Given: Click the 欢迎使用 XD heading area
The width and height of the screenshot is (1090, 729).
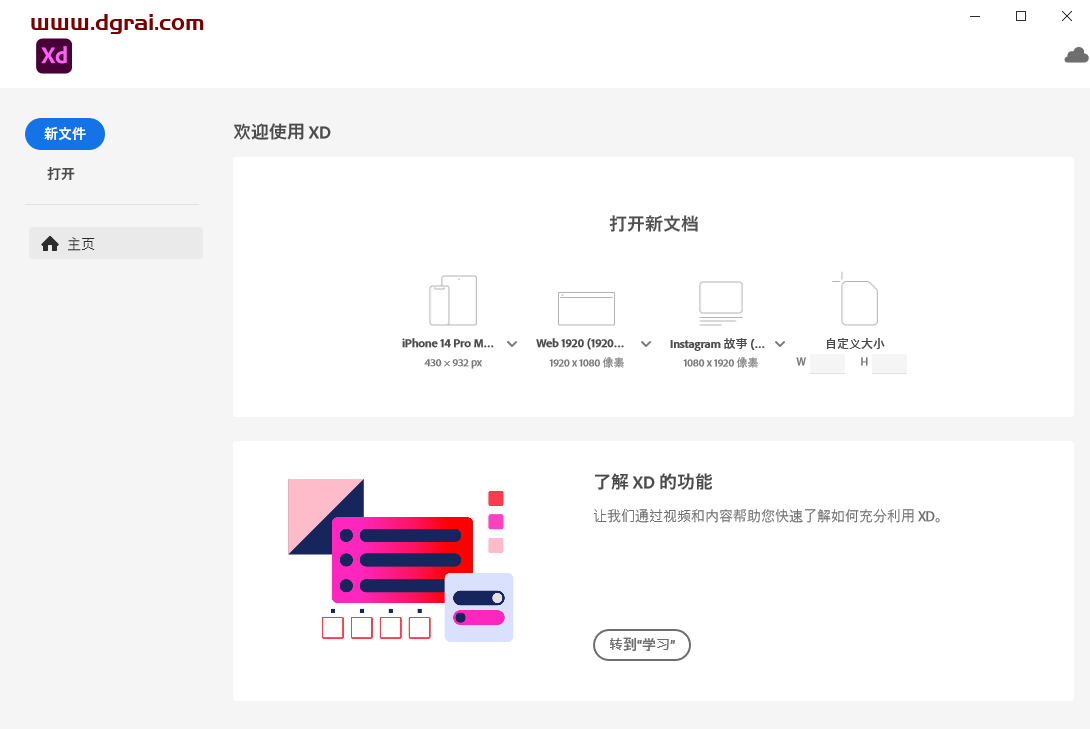Looking at the screenshot, I should [283, 132].
